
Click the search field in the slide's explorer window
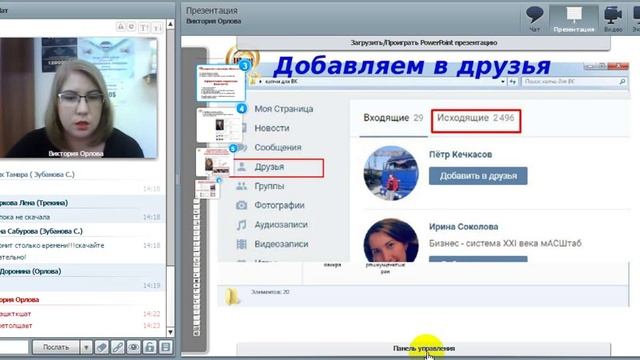(574, 82)
